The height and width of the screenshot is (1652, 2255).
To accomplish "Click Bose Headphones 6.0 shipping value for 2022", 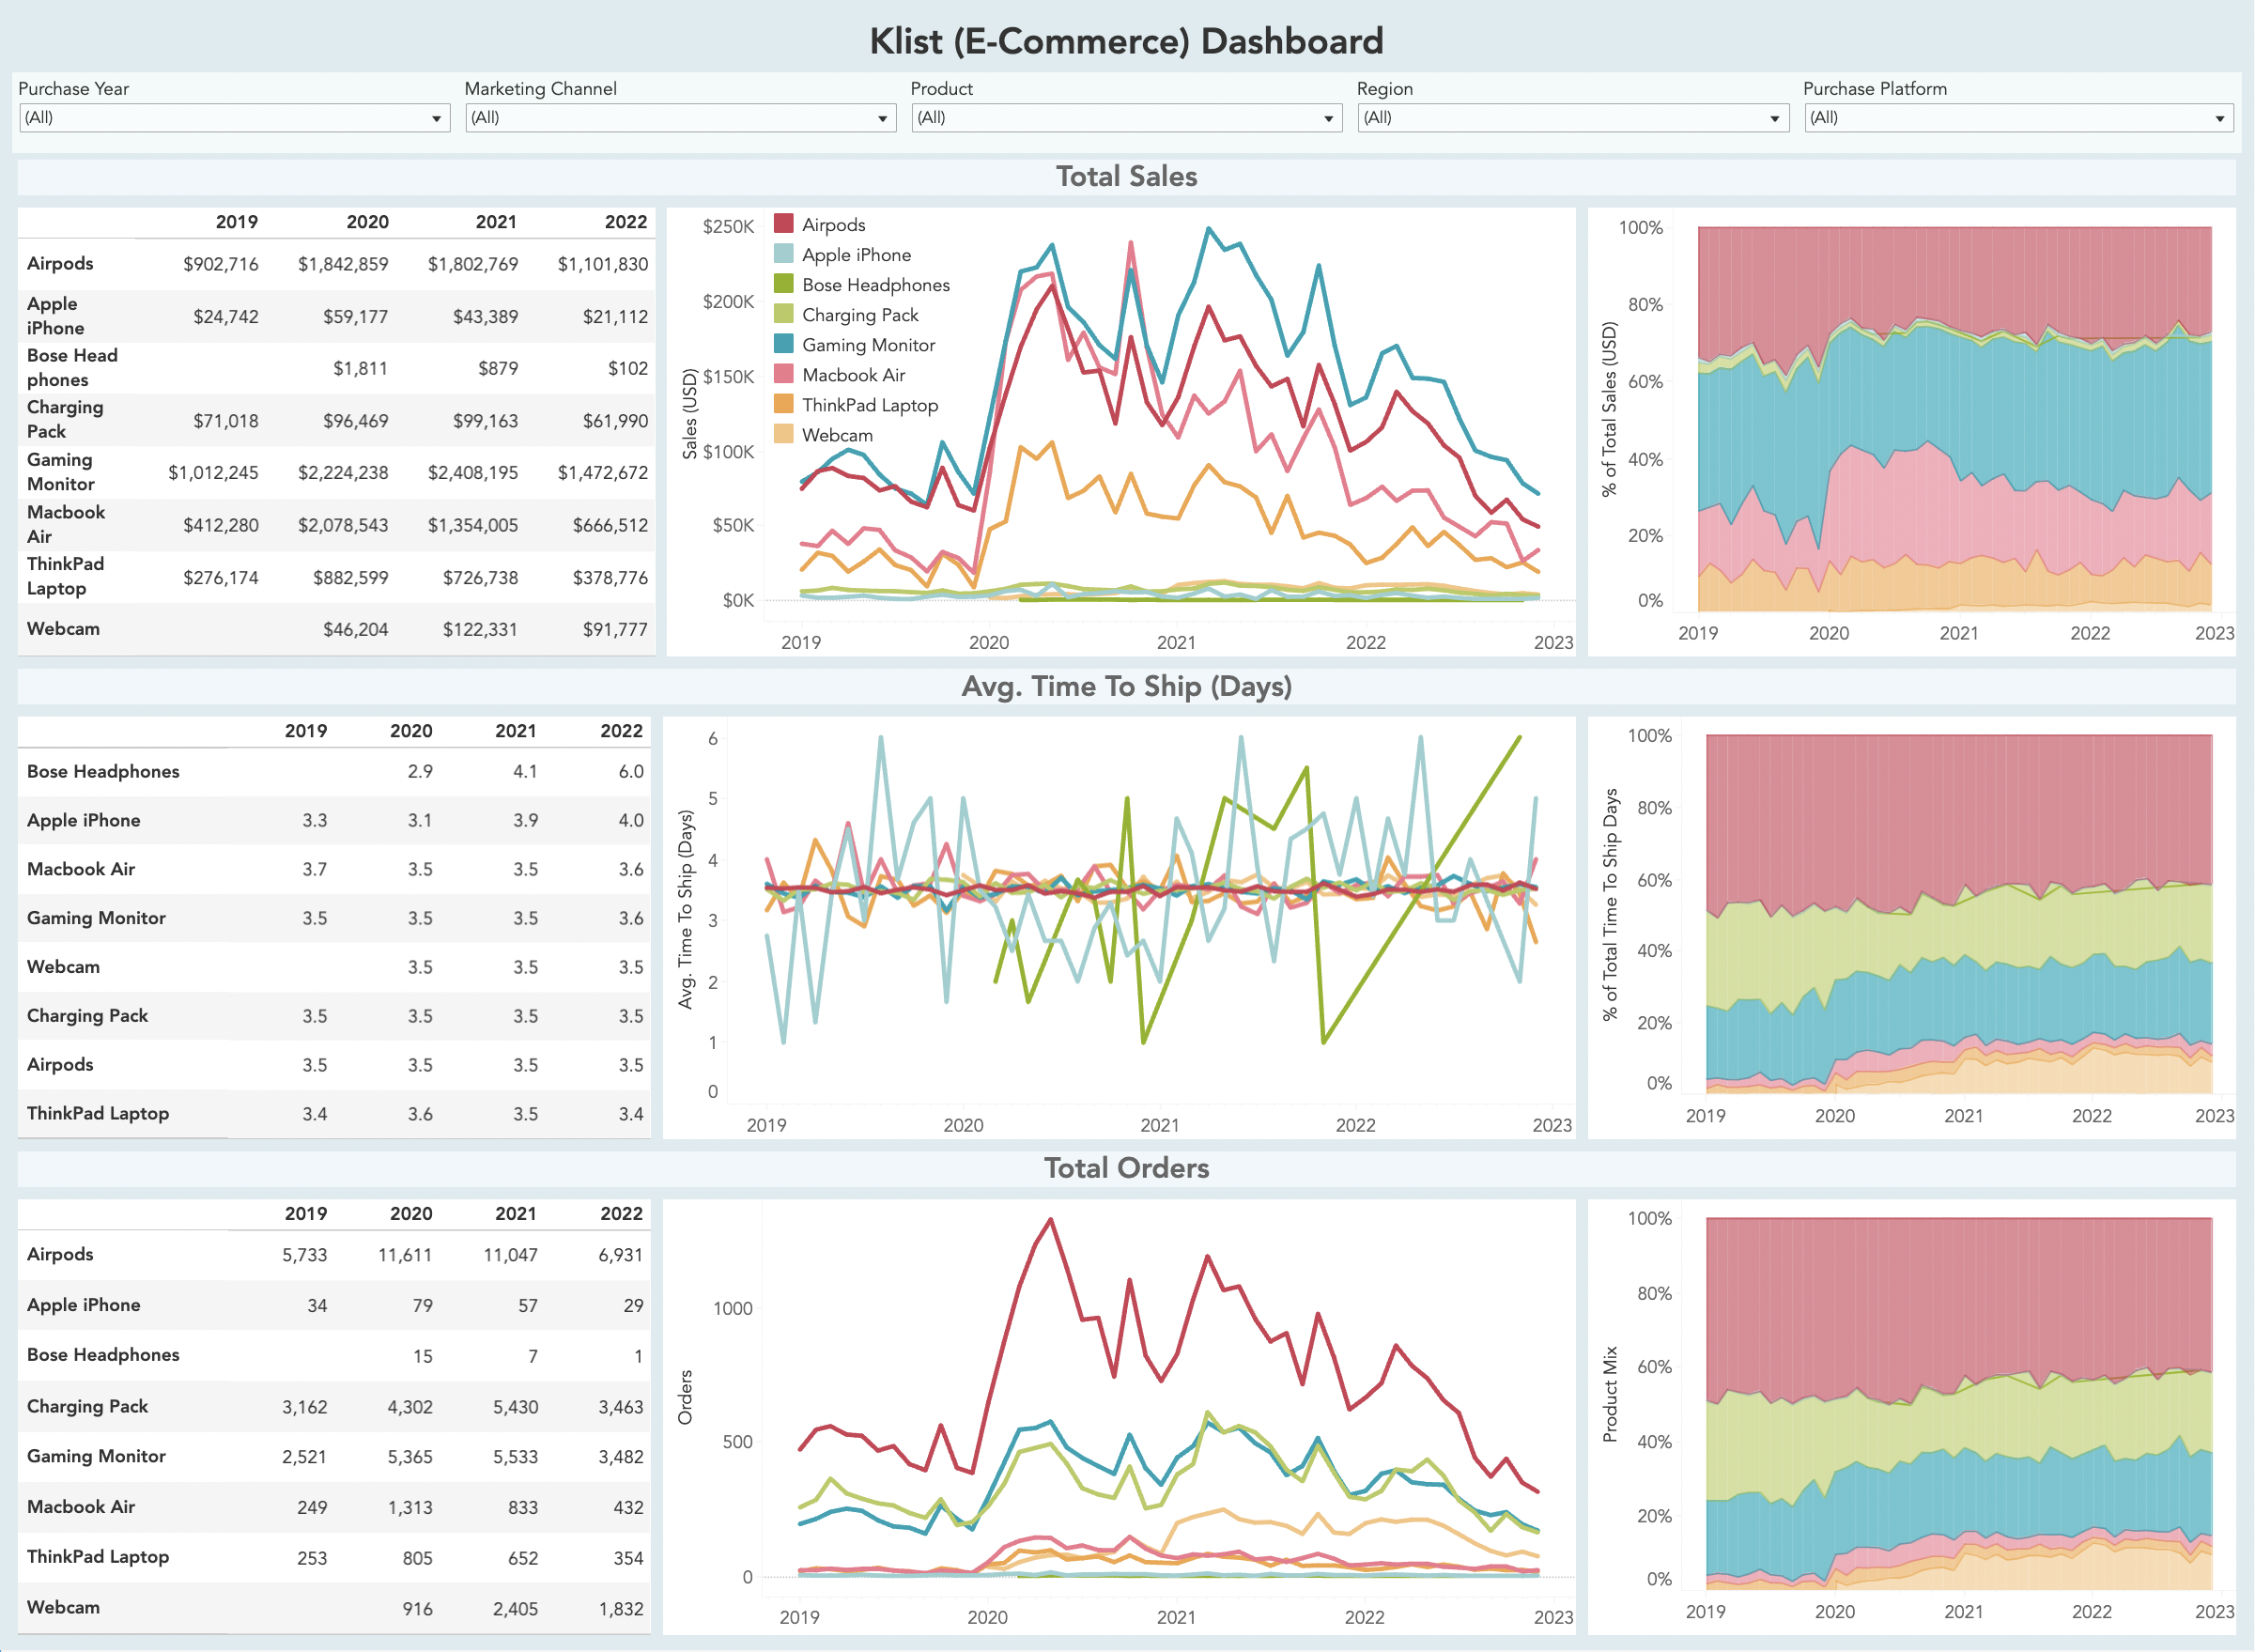I will pyautogui.click(x=628, y=771).
